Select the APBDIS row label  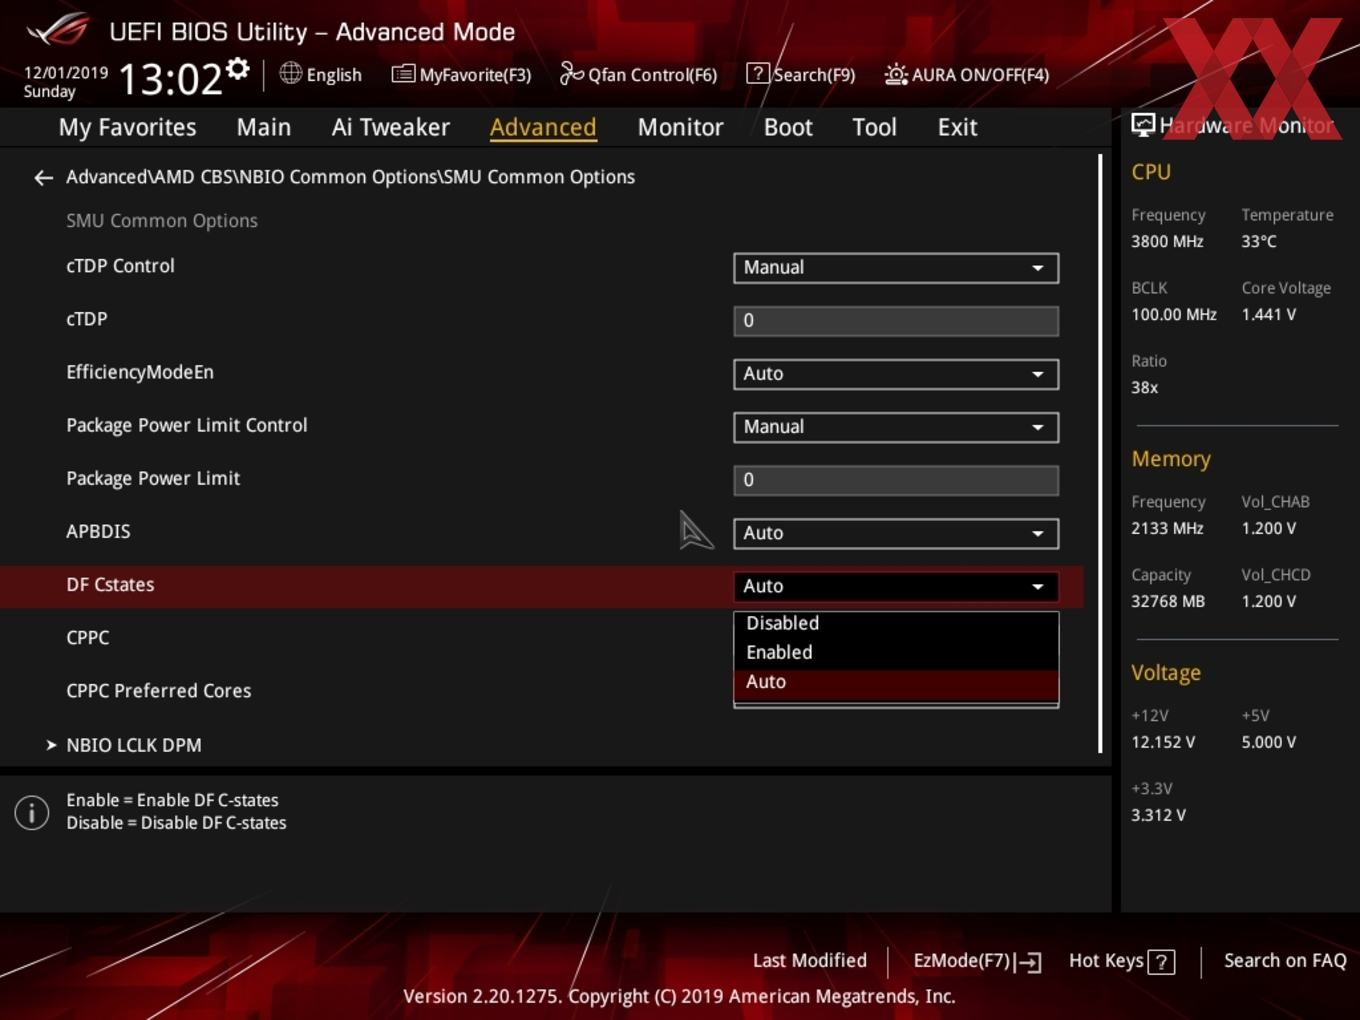[98, 531]
